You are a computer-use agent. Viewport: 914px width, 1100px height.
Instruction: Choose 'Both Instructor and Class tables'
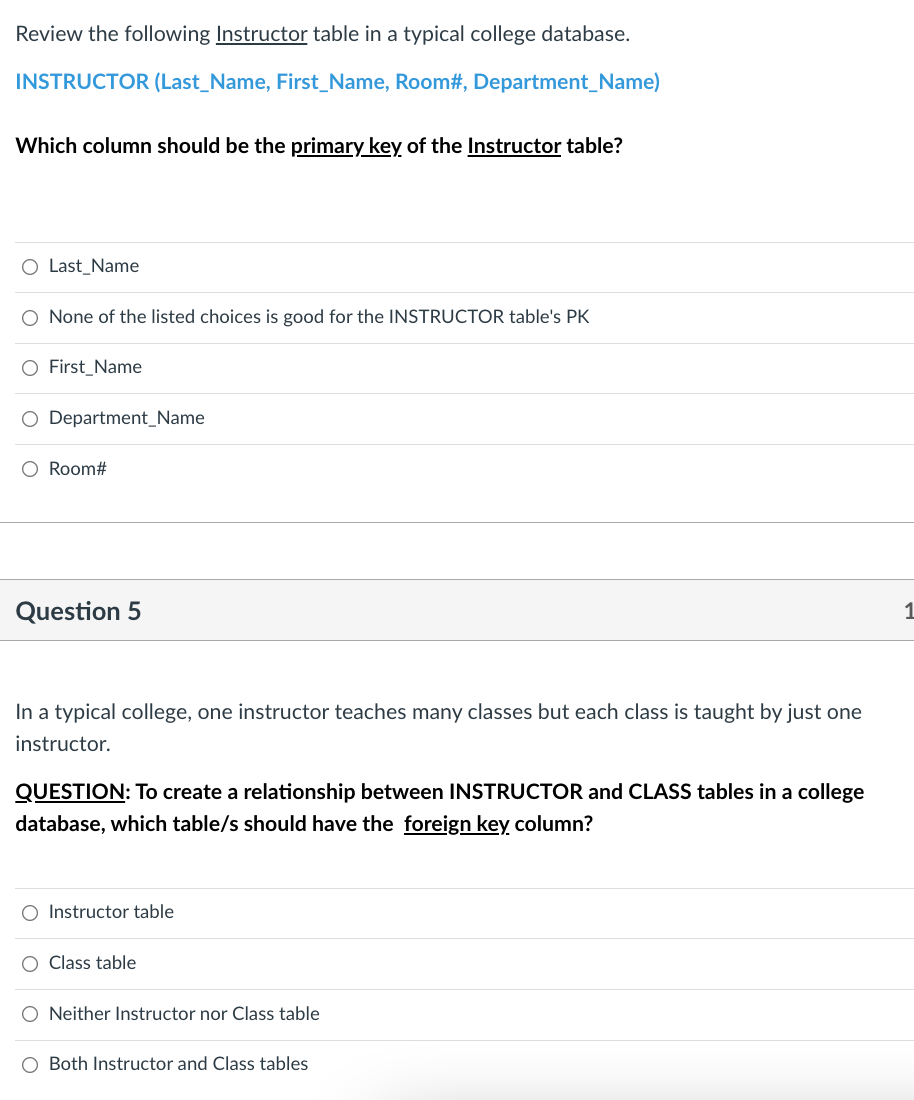coord(30,1064)
